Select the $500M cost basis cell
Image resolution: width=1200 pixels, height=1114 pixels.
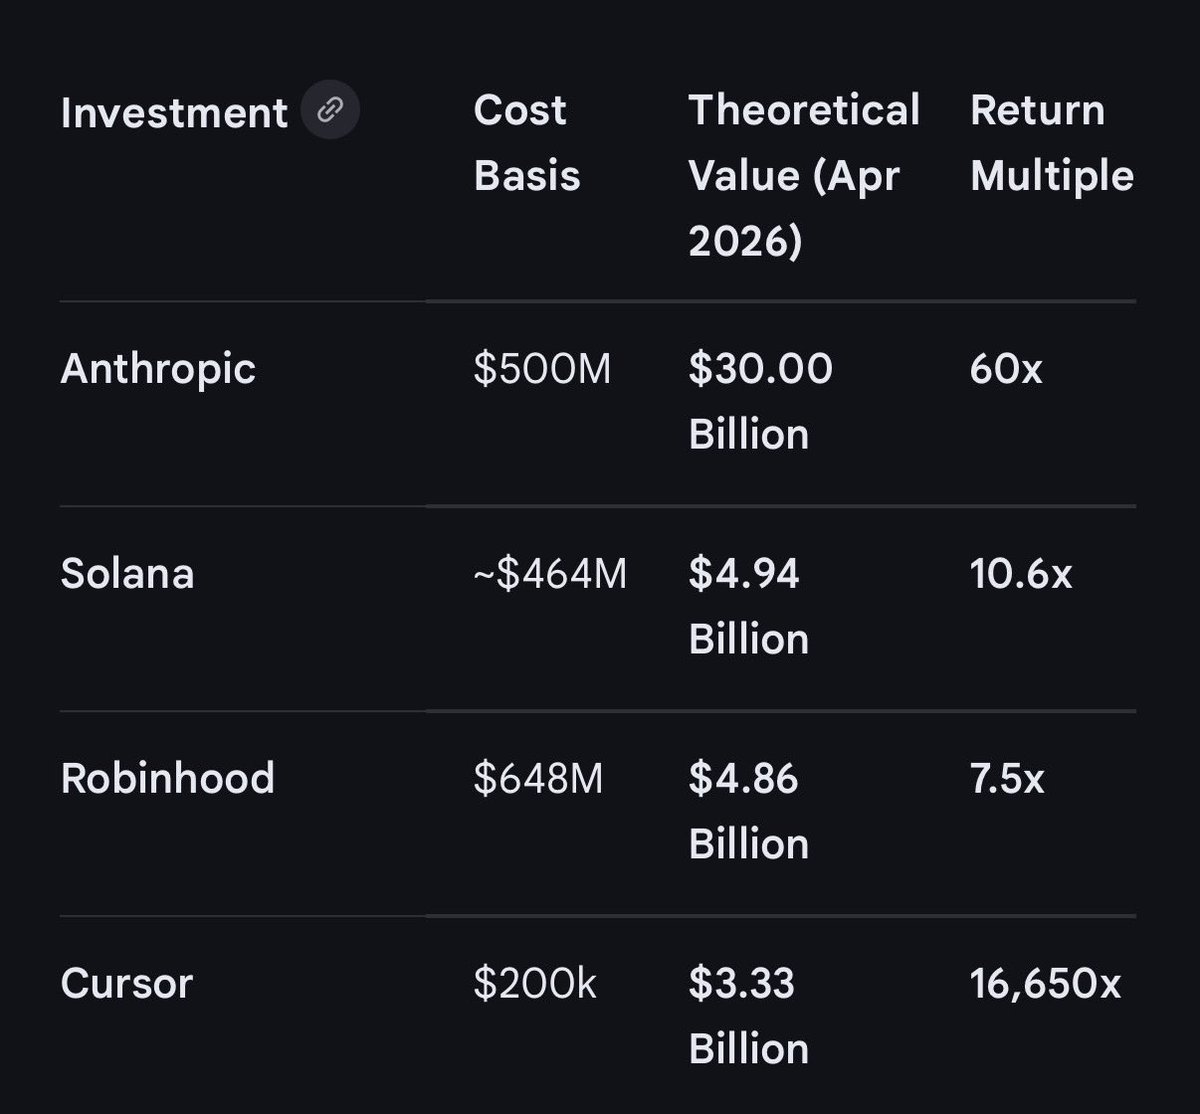pyautogui.click(x=542, y=369)
